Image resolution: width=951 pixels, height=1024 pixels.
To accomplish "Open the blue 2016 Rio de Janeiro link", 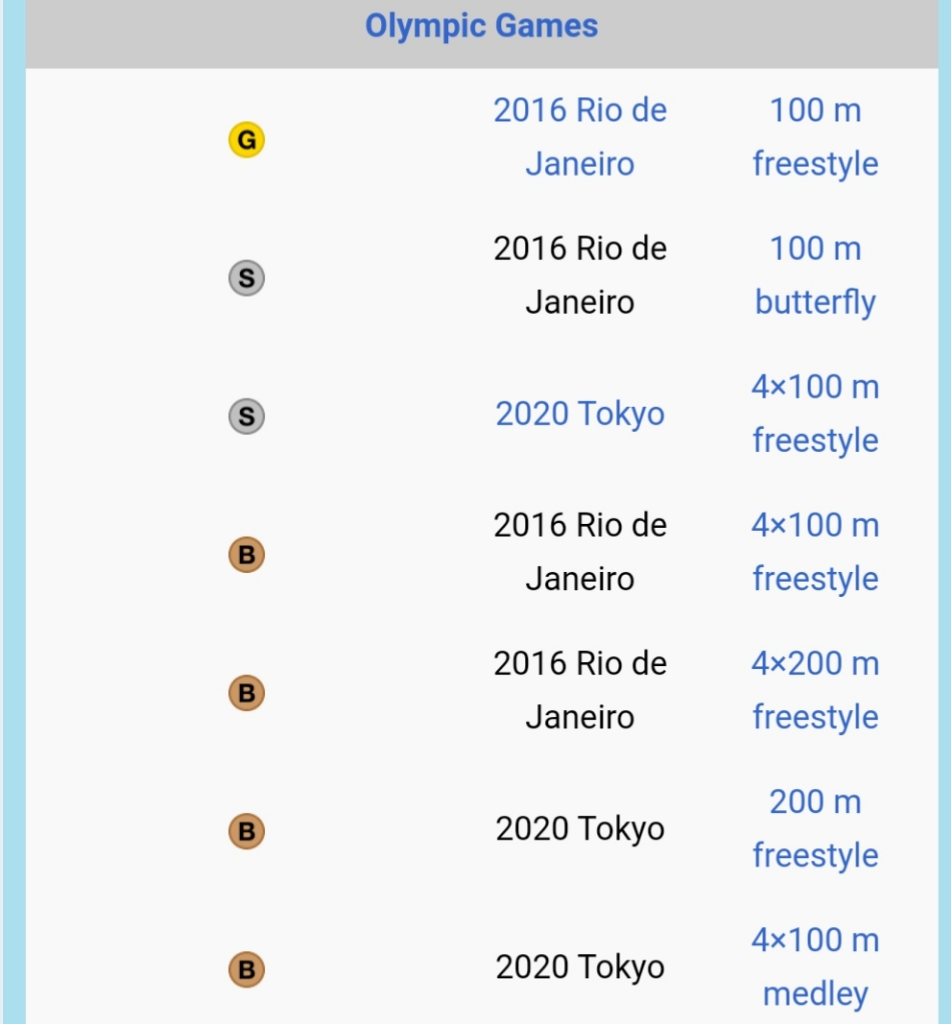I will (580, 136).
